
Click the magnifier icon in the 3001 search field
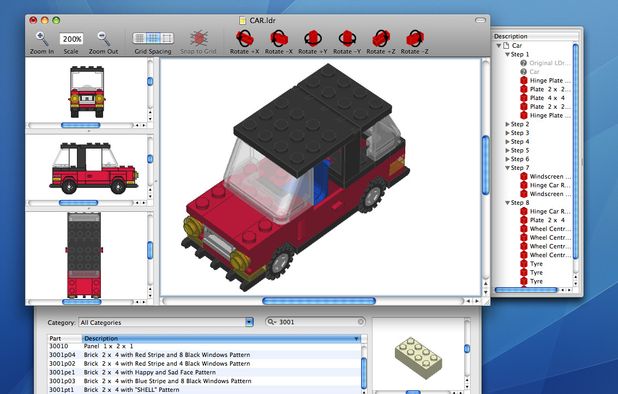[272, 322]
